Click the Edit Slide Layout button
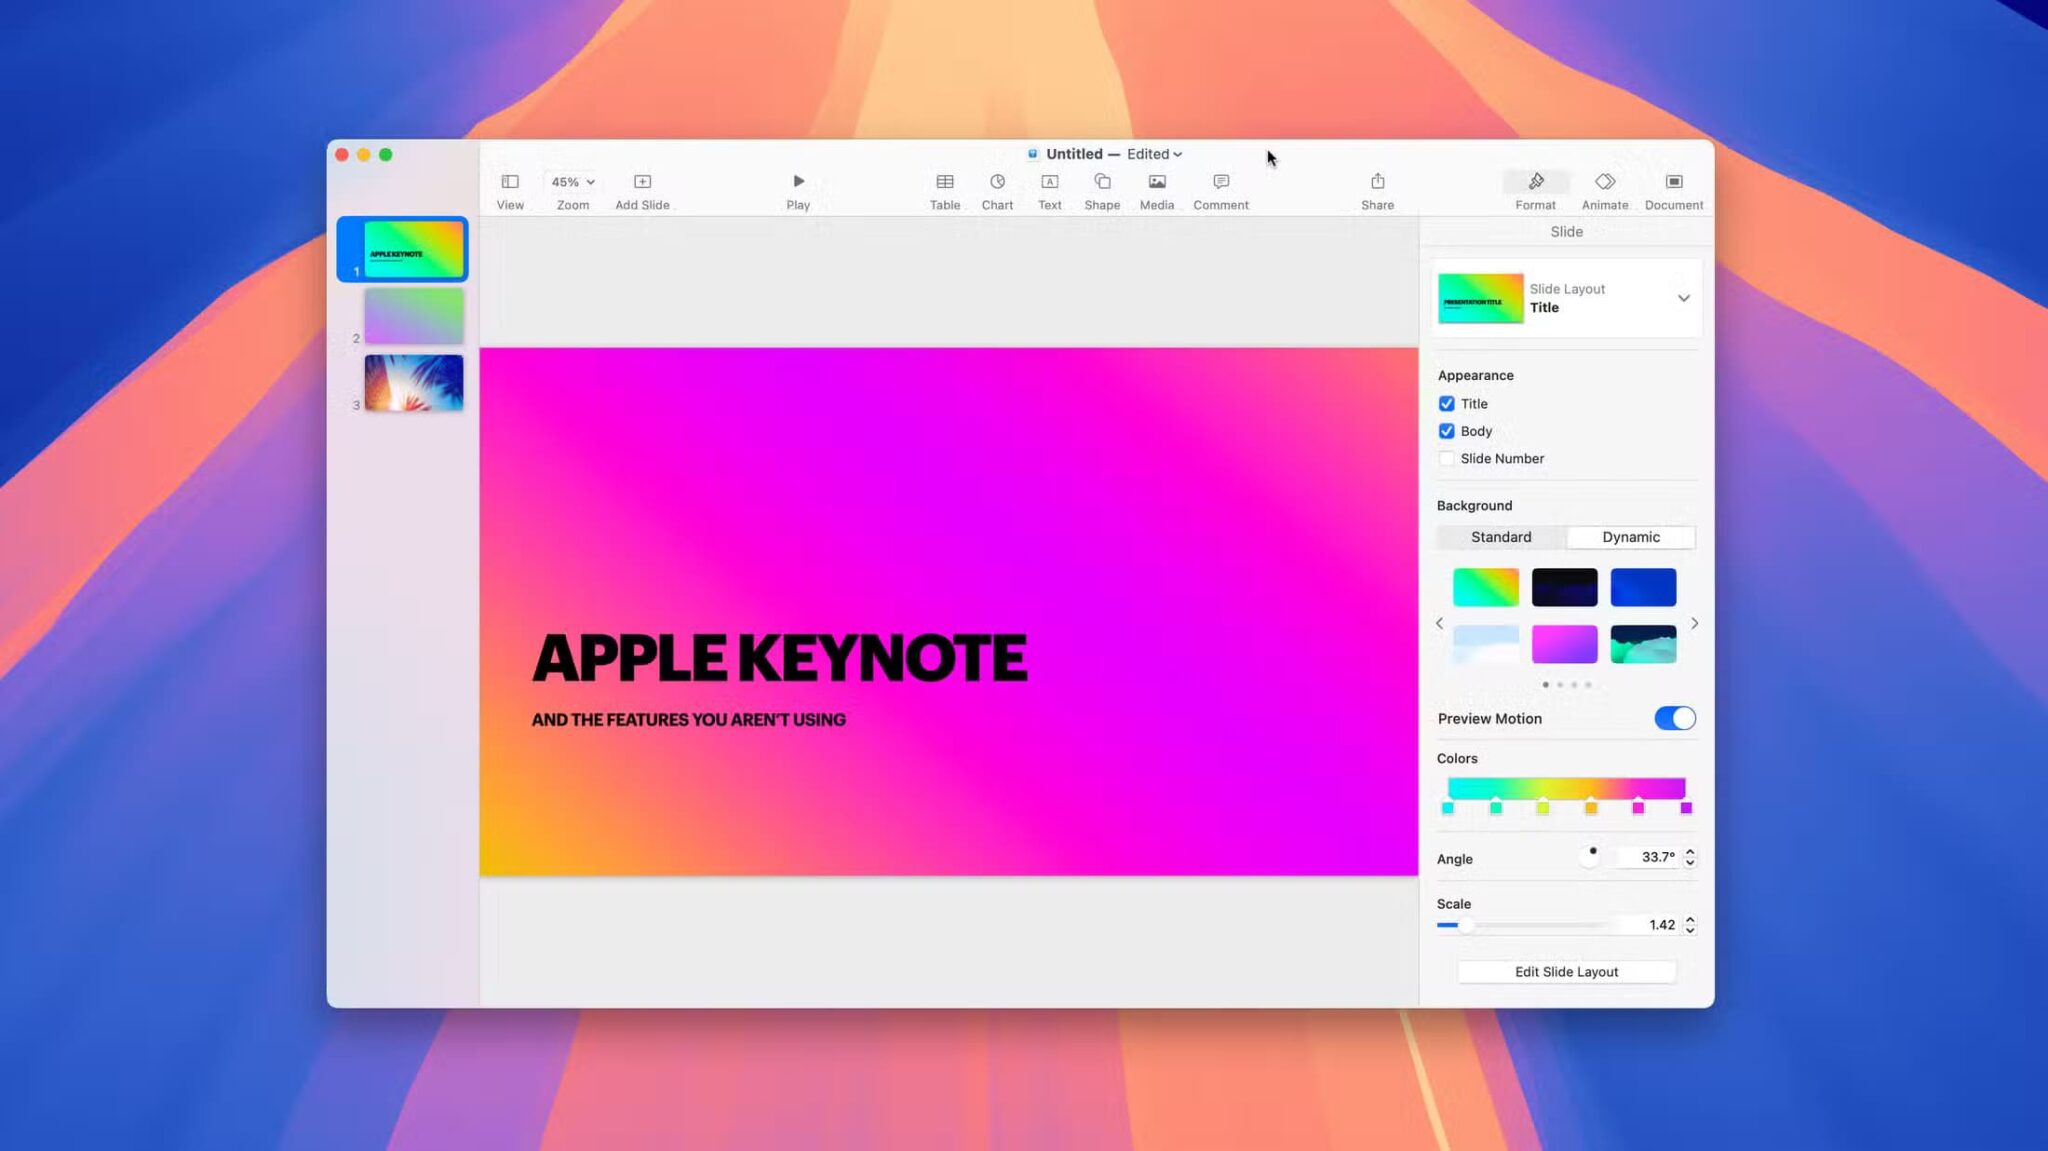This screenshot has height=1151, width=2048. pyautogui.click(x=1566, y=971)
